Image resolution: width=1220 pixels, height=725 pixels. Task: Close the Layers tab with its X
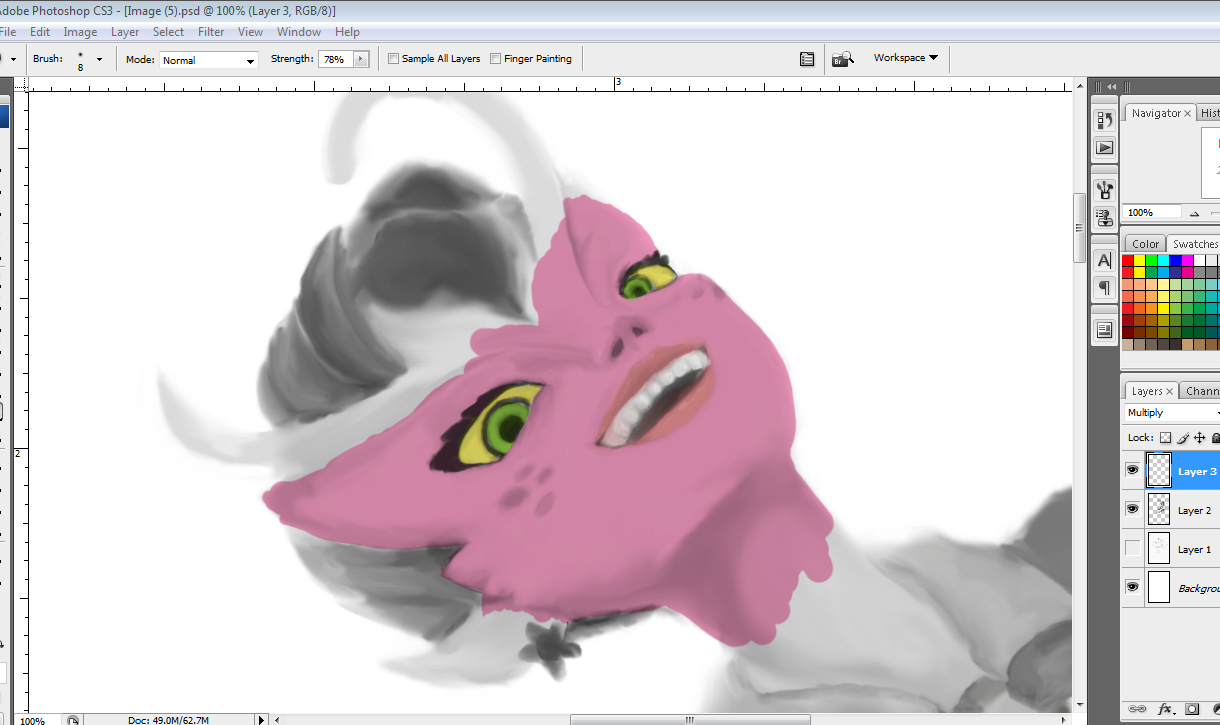coord(1170,392)
